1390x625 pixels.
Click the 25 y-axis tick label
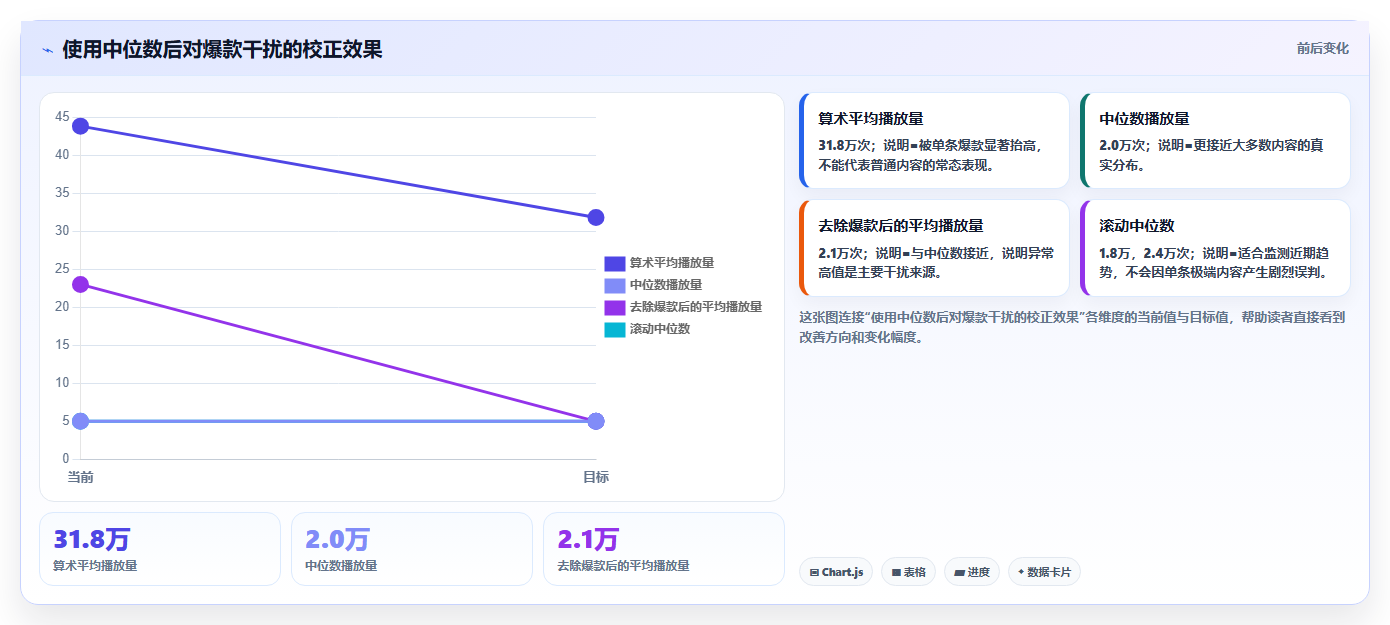tap(63, 269)
